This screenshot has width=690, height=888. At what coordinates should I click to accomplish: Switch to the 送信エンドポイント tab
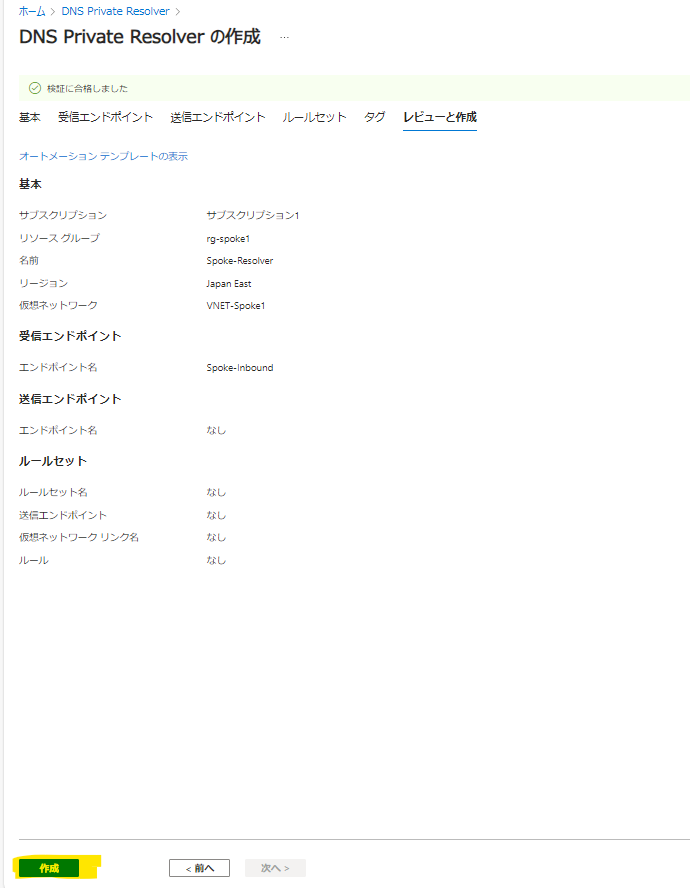click(x=218, y=117)
